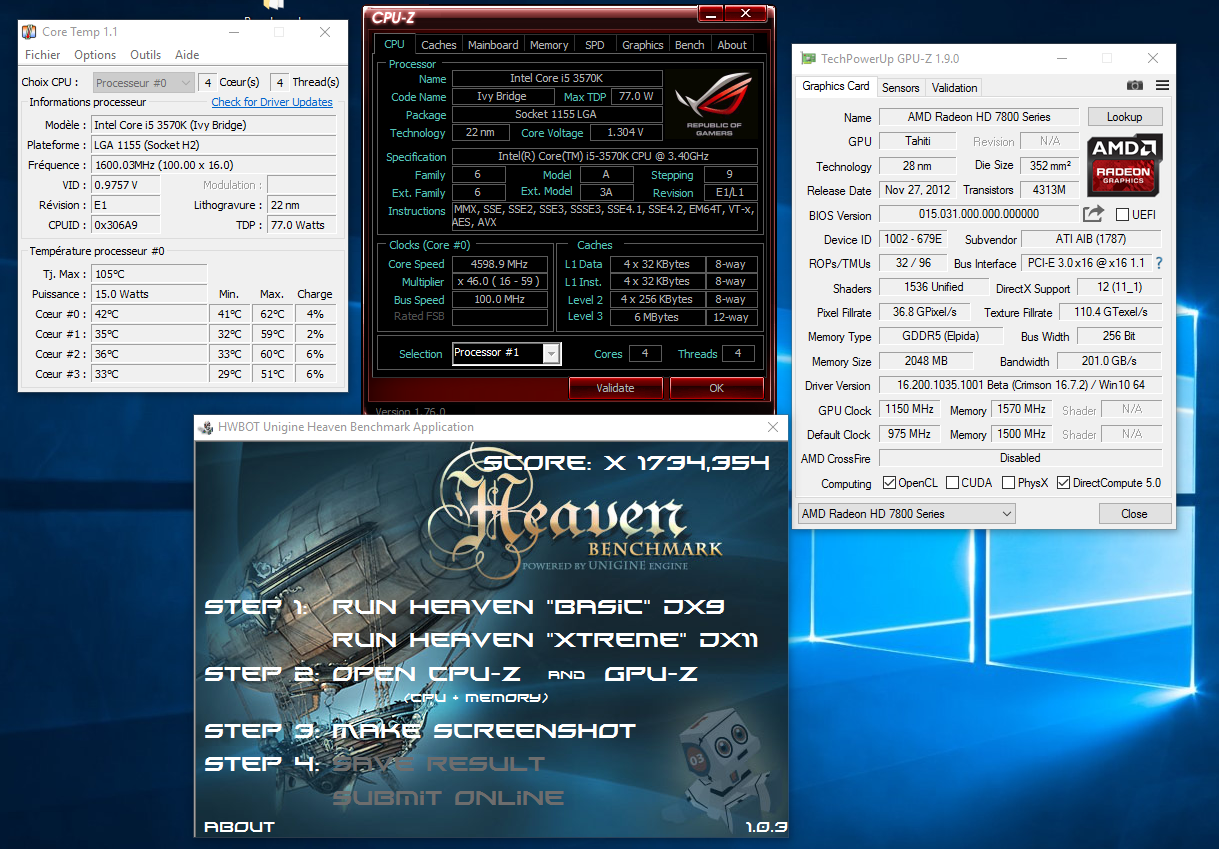Viewport: 1219px width, 849px height.
Task: Open the Aide menu in Core Temp
Action: tap(187, 55)
